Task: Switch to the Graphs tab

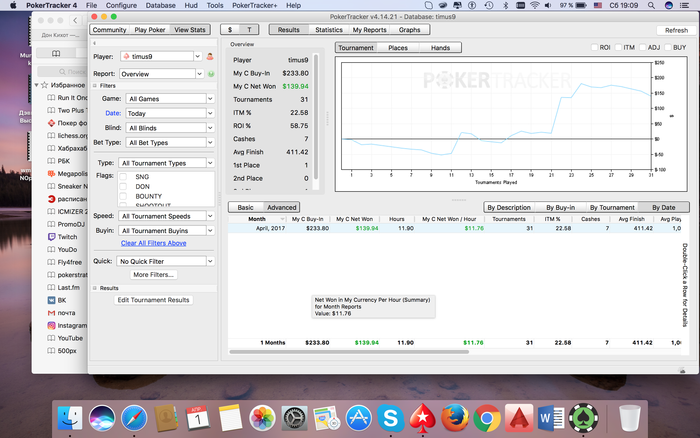Action: [x=409, y=30]
